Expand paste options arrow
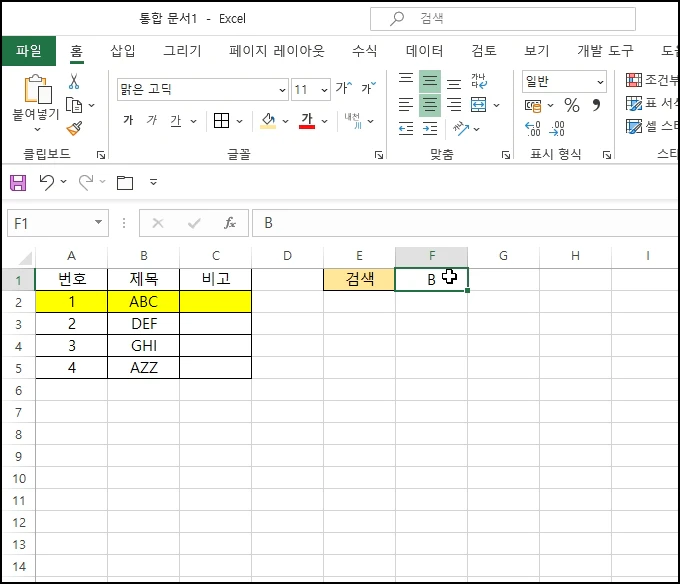The width and height of the screenshot is (680, 584). click(37, 129)
